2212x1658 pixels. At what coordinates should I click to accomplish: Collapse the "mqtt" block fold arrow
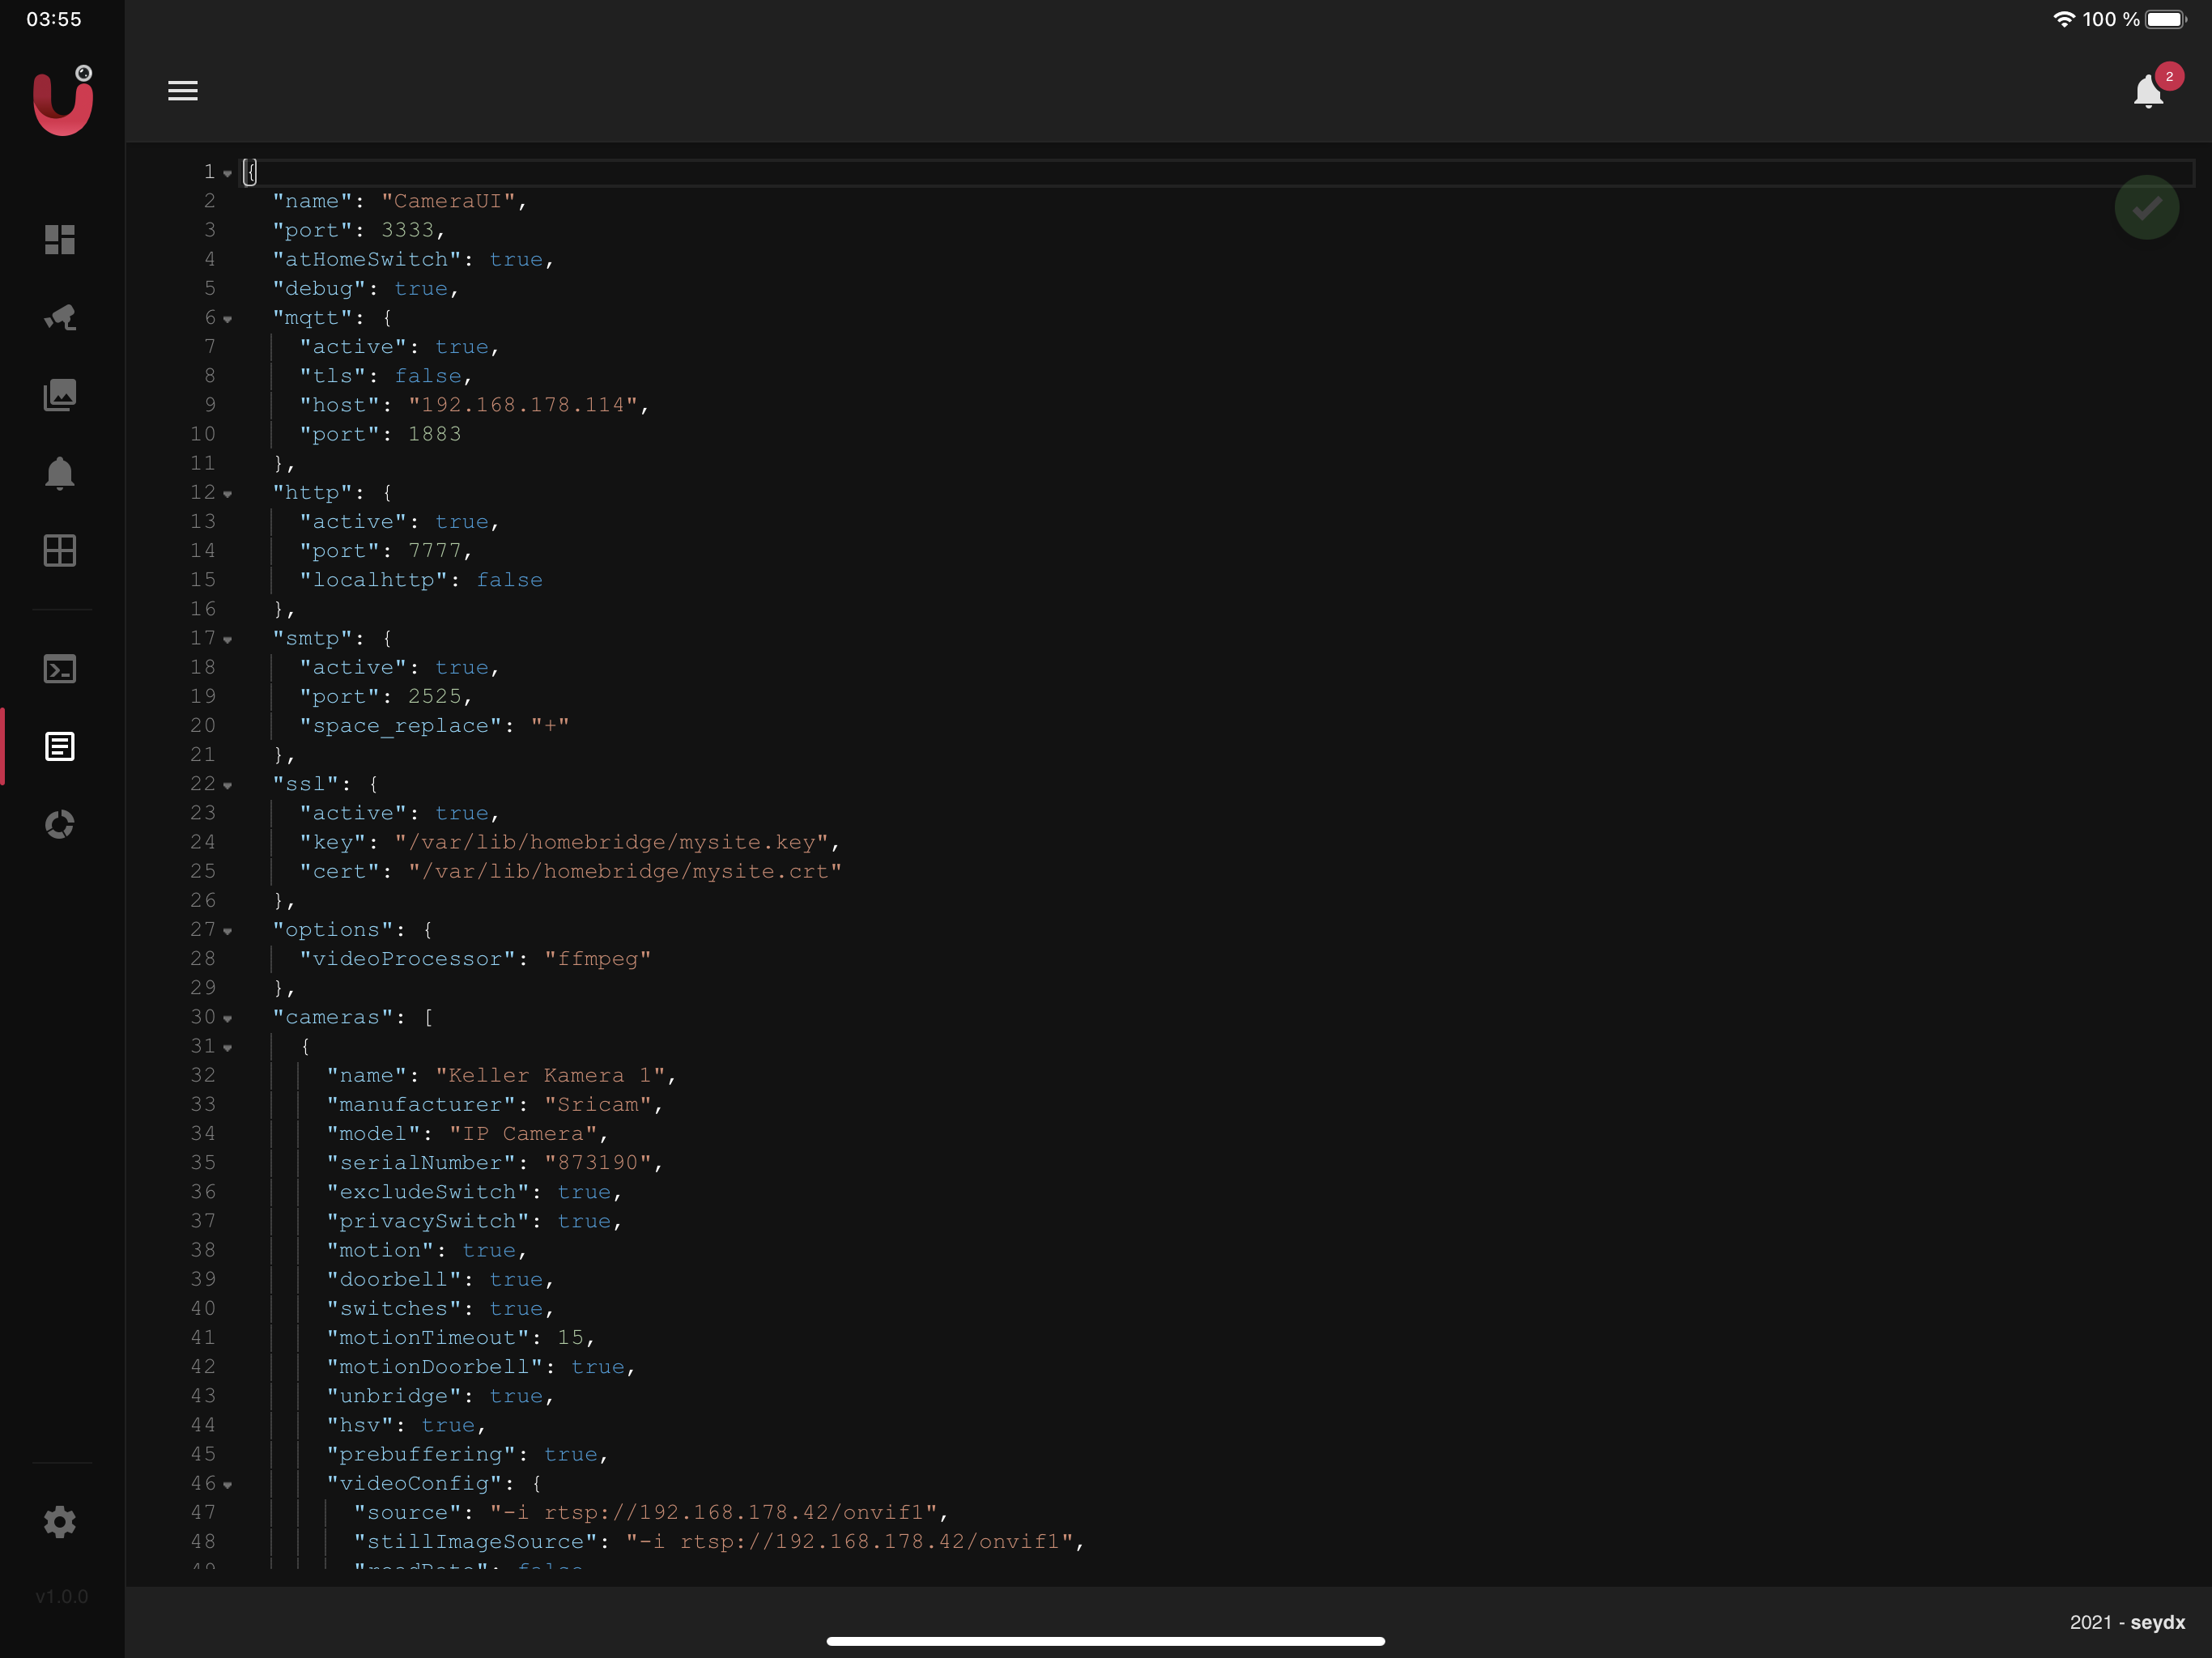228,319
